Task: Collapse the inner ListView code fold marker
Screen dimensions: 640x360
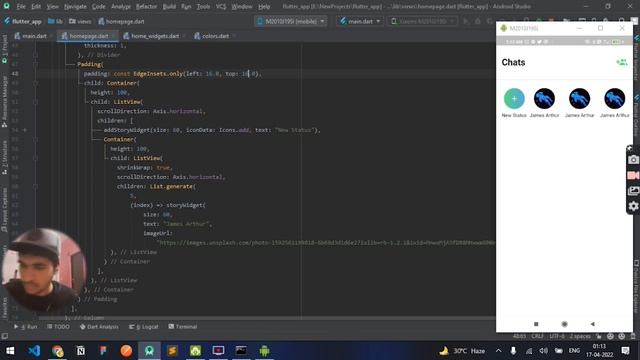Action: click(x=36, y=158)
